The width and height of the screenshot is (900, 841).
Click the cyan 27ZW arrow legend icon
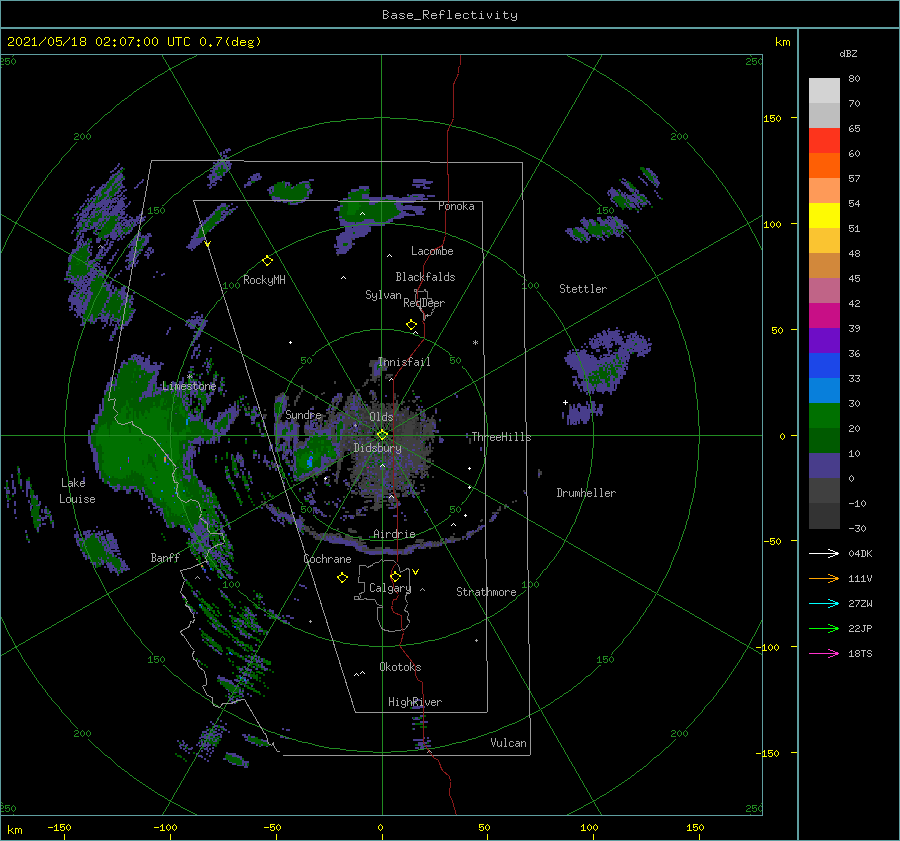click(x=824, y=603)
